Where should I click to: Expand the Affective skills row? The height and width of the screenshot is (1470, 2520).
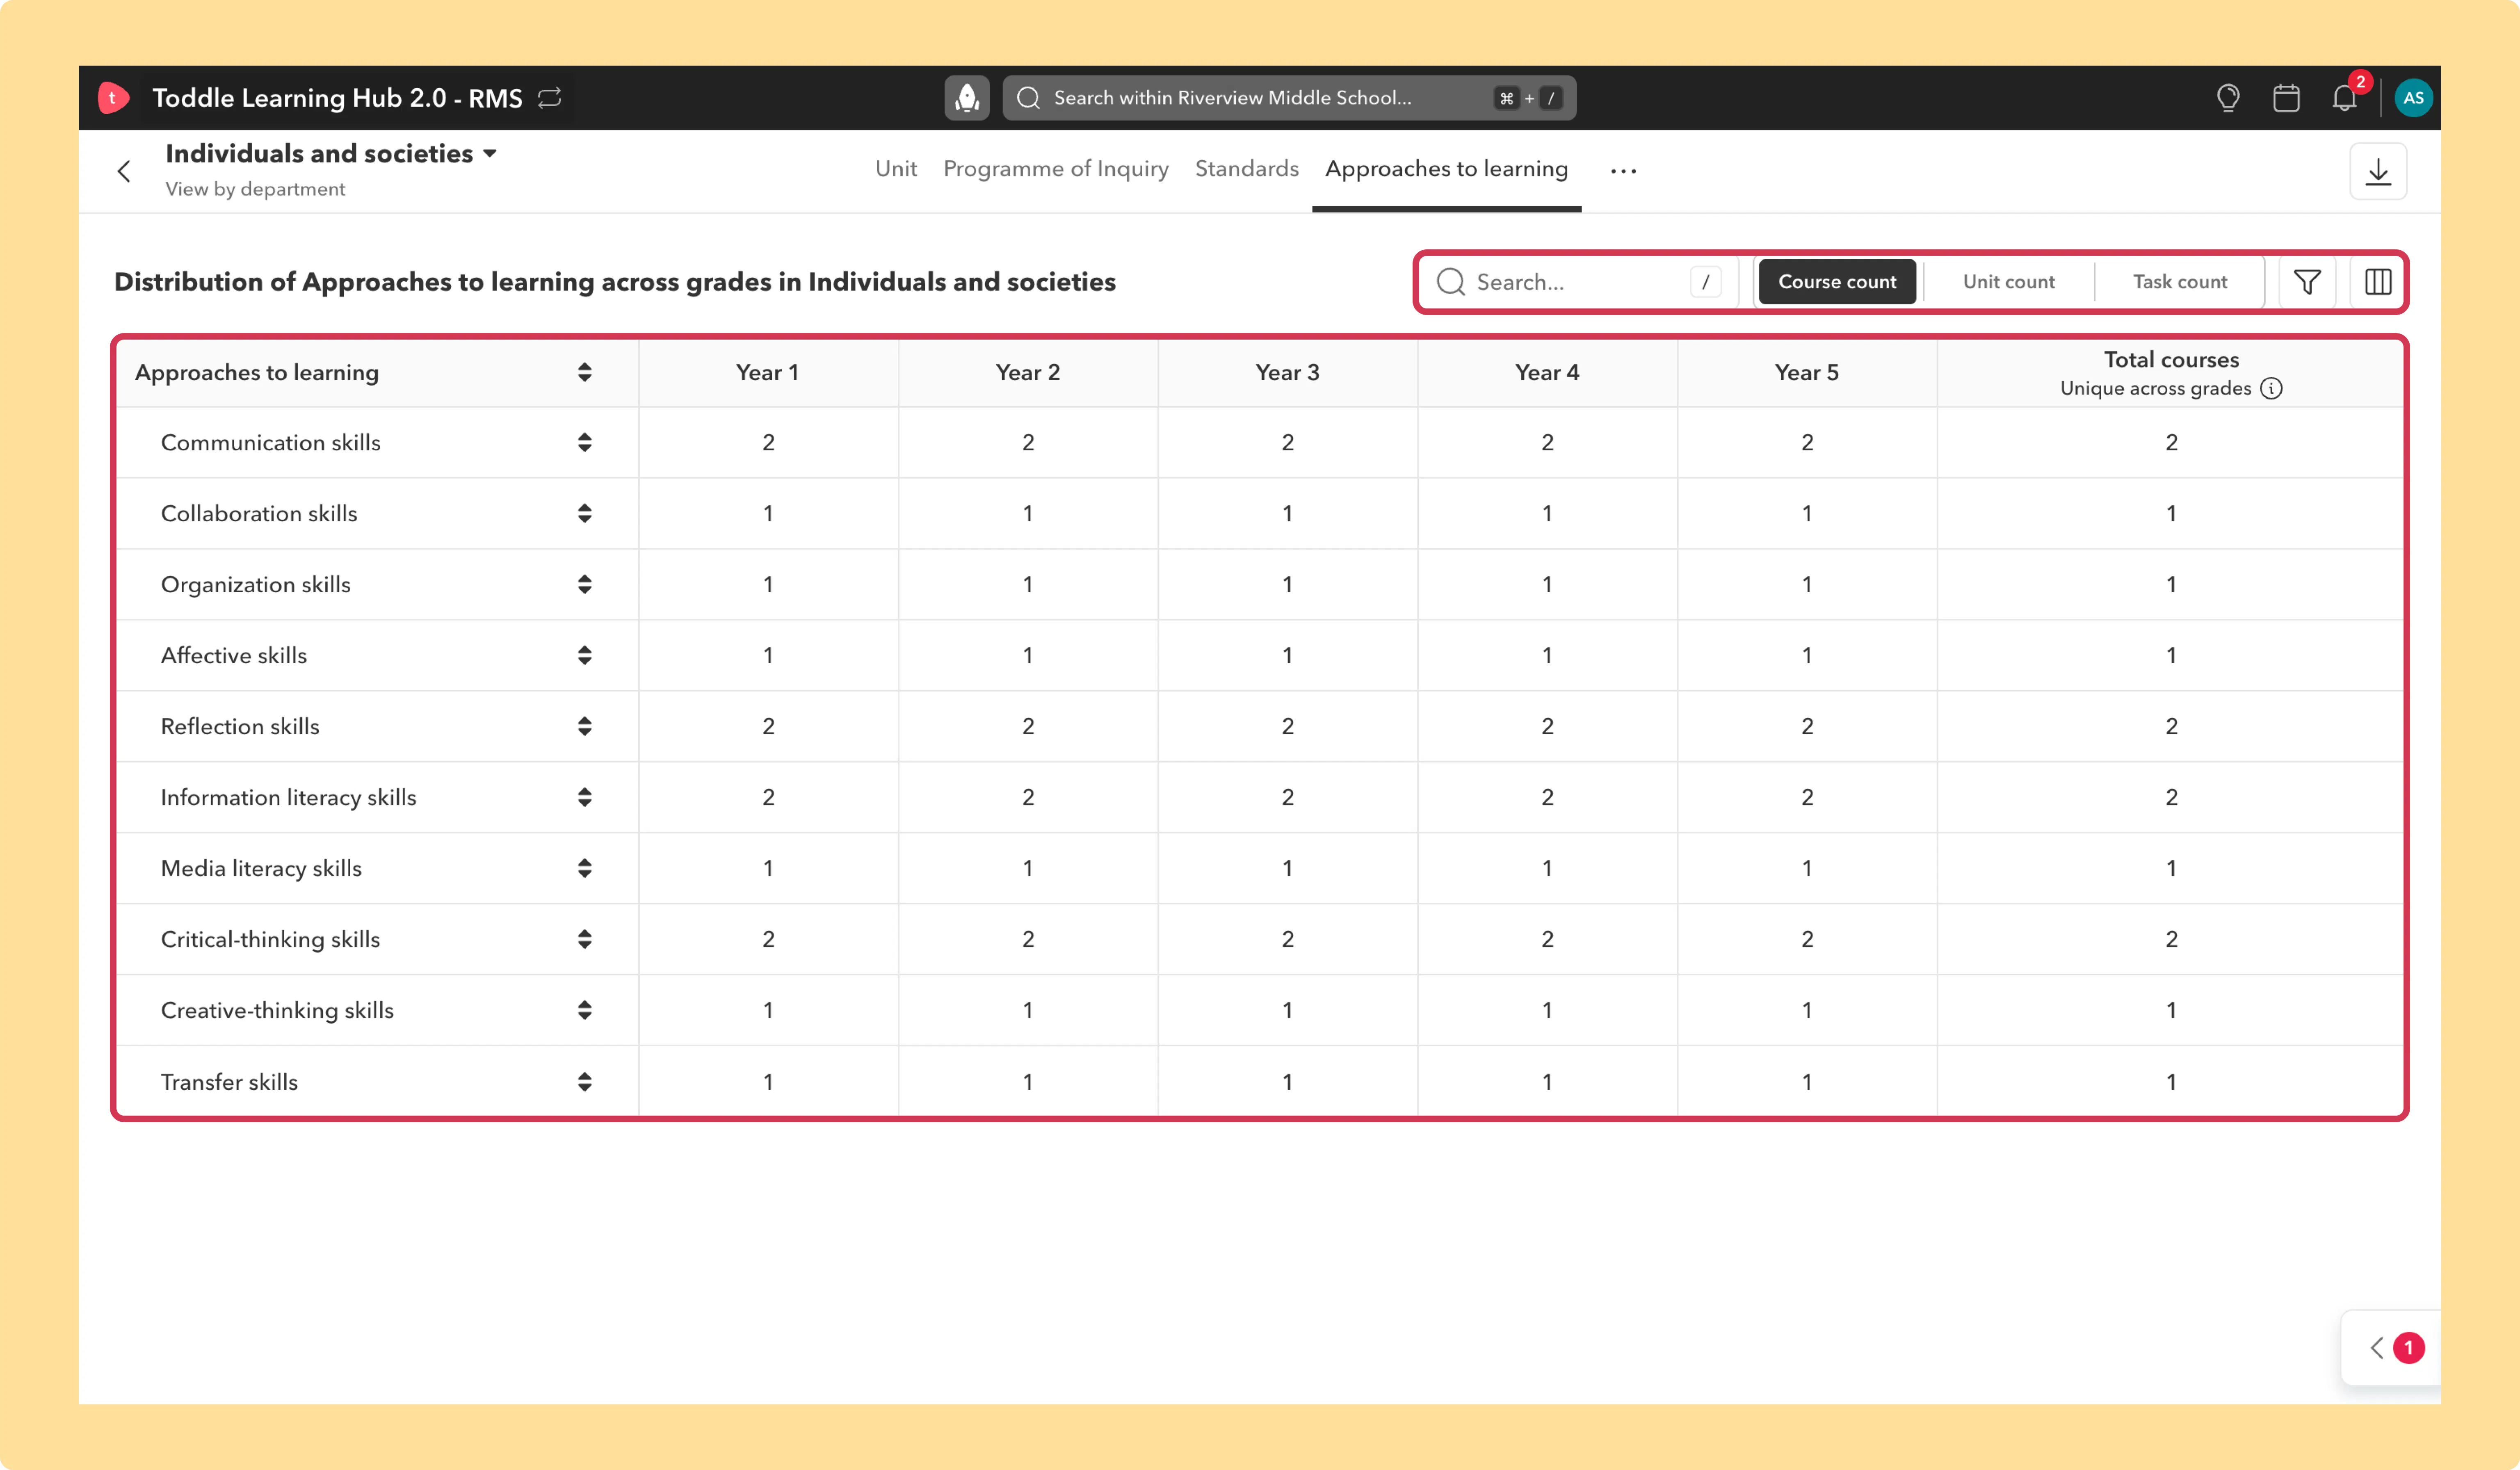(x=585, y=655)
